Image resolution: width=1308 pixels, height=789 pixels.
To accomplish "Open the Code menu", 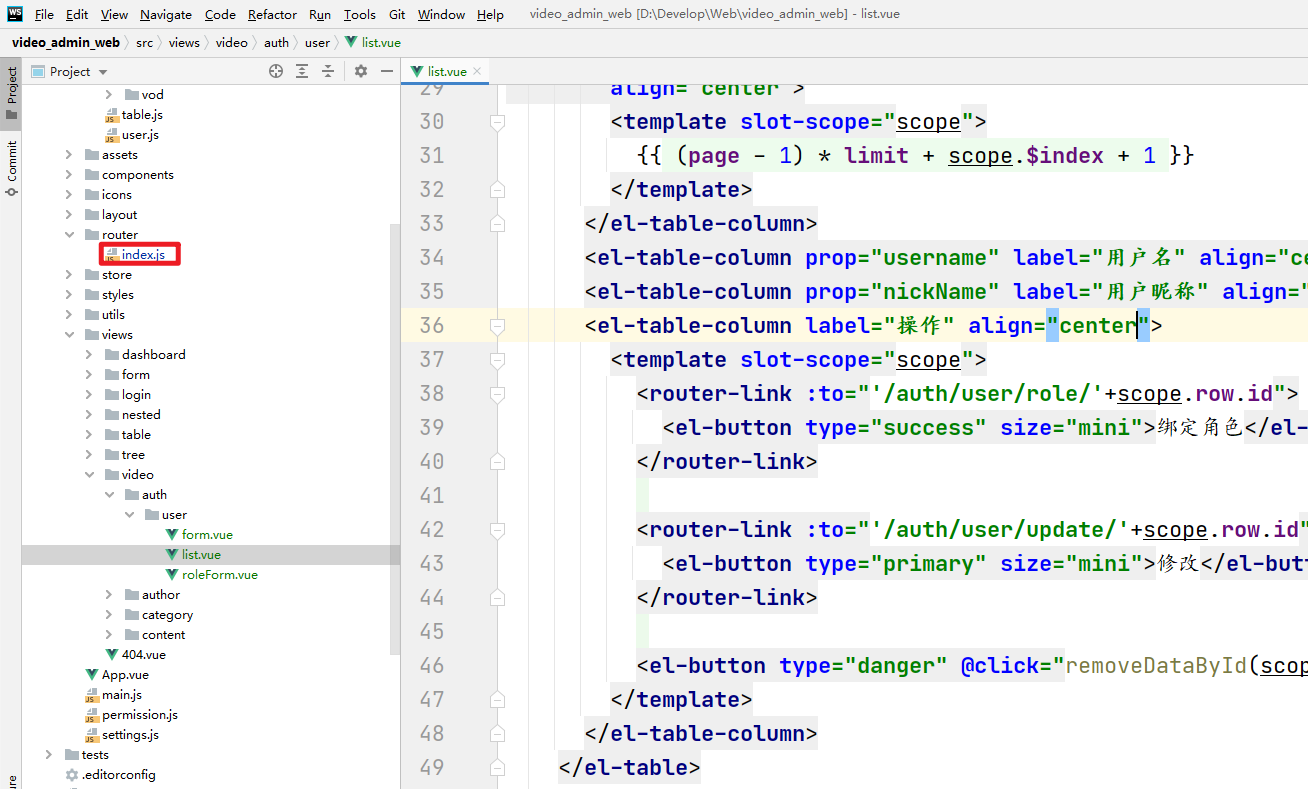I will click(220, 14).
